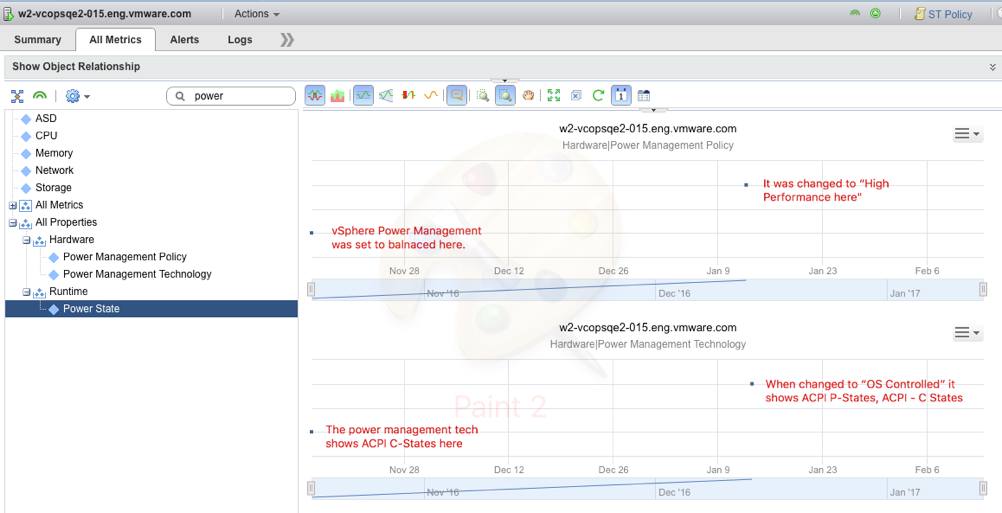1002x513 pixels.
Task: Switch to the Alerts tab
Action: pyautogui.click(x=184, y=40)
